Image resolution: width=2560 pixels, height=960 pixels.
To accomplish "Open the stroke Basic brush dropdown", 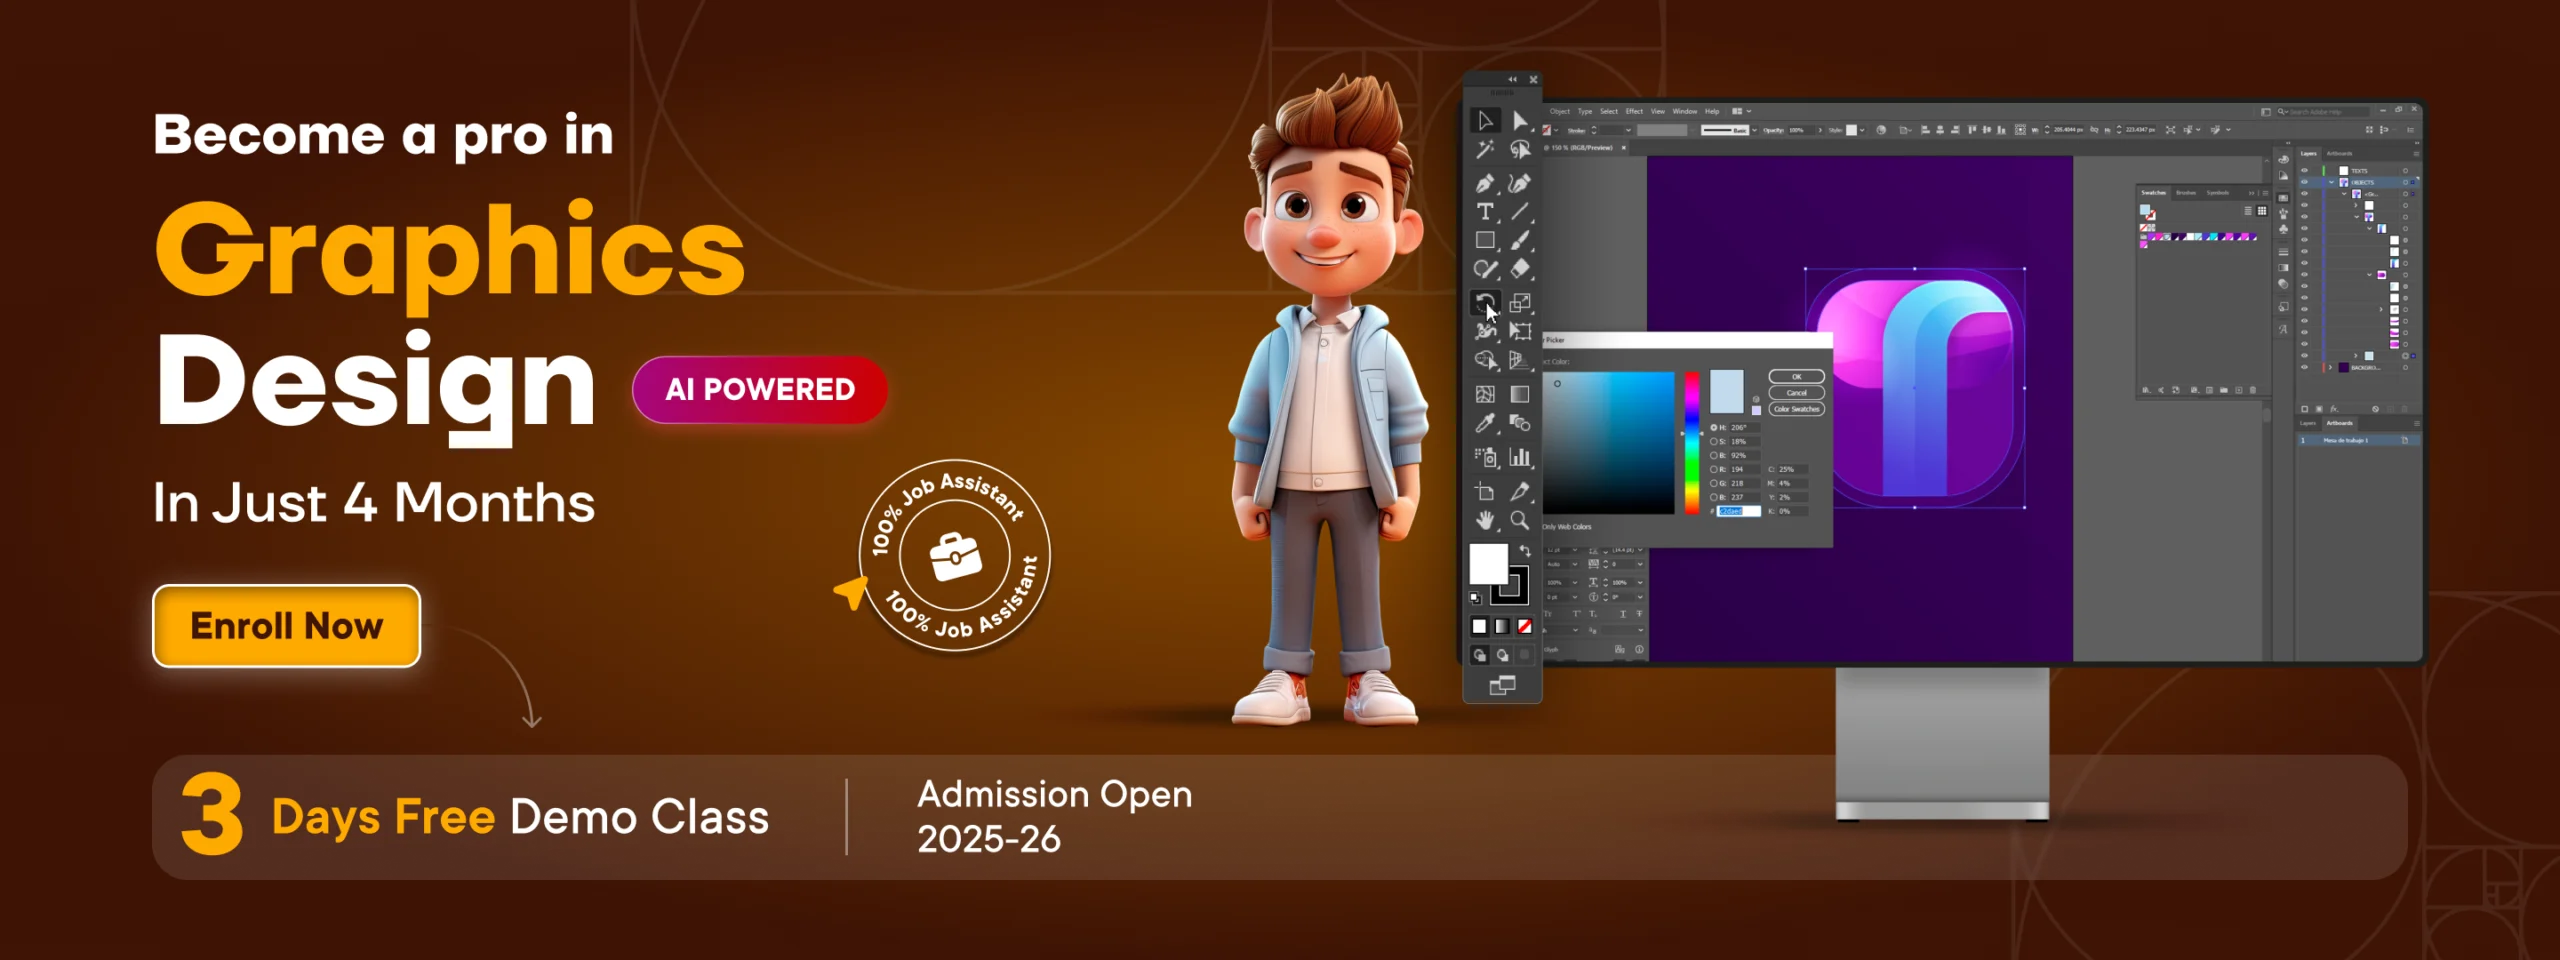I will (1752, 131).
